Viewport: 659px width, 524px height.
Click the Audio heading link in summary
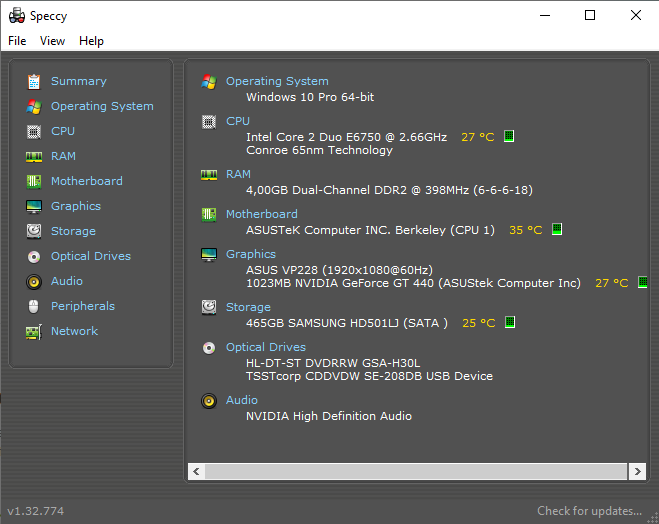[x=242, y=400]
